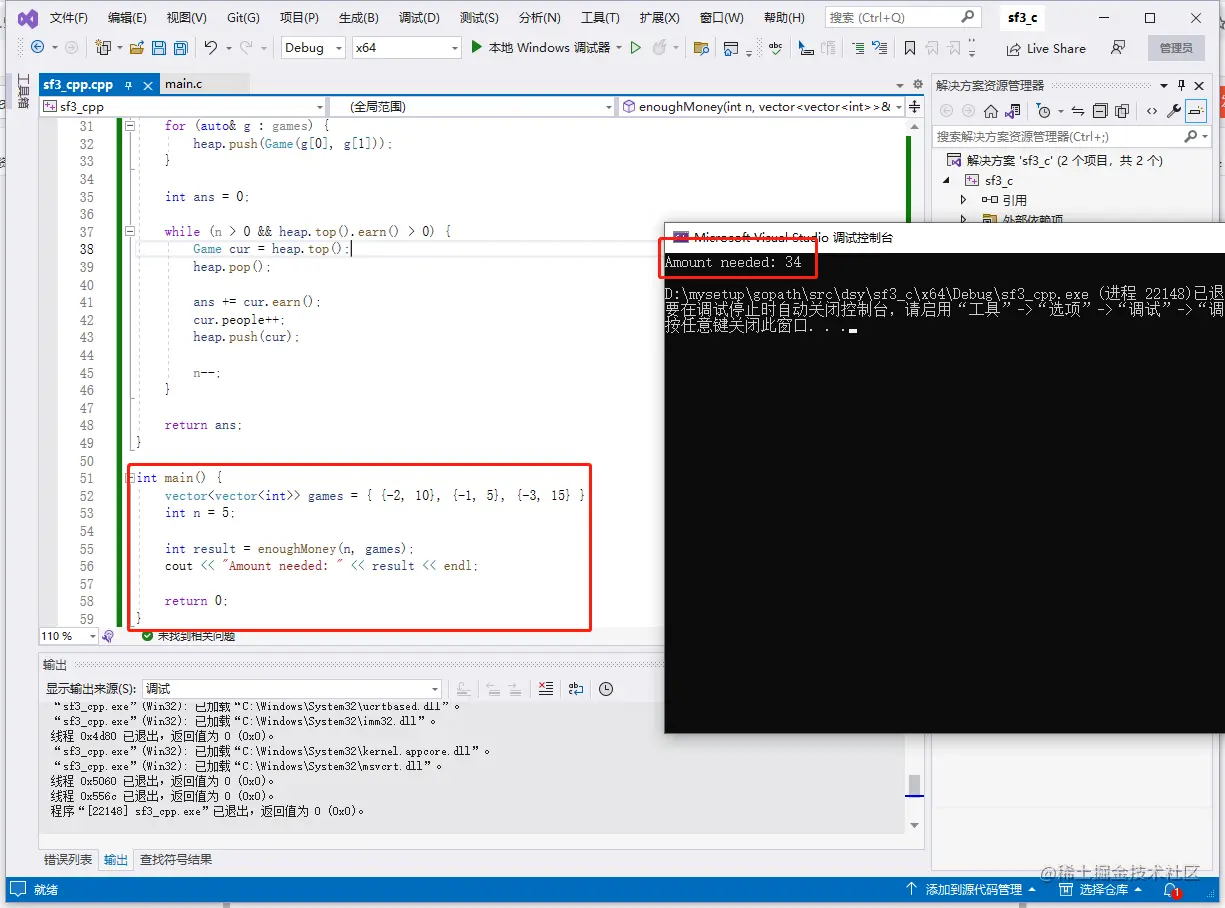Switch to the main.c tab
1225x908 pixels.
pyautogui.click(x=184, y=84)
